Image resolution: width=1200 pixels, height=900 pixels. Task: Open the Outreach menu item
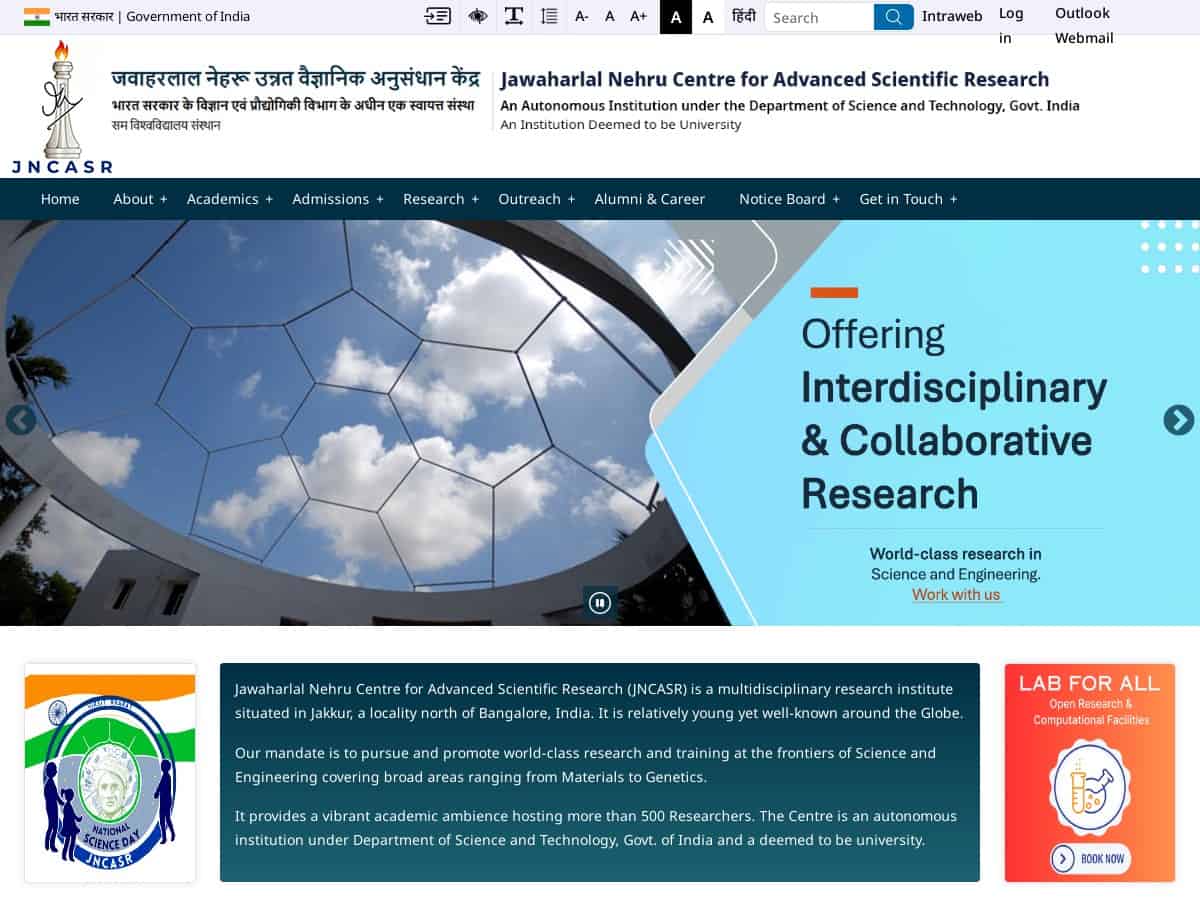(x=529, y=199)
